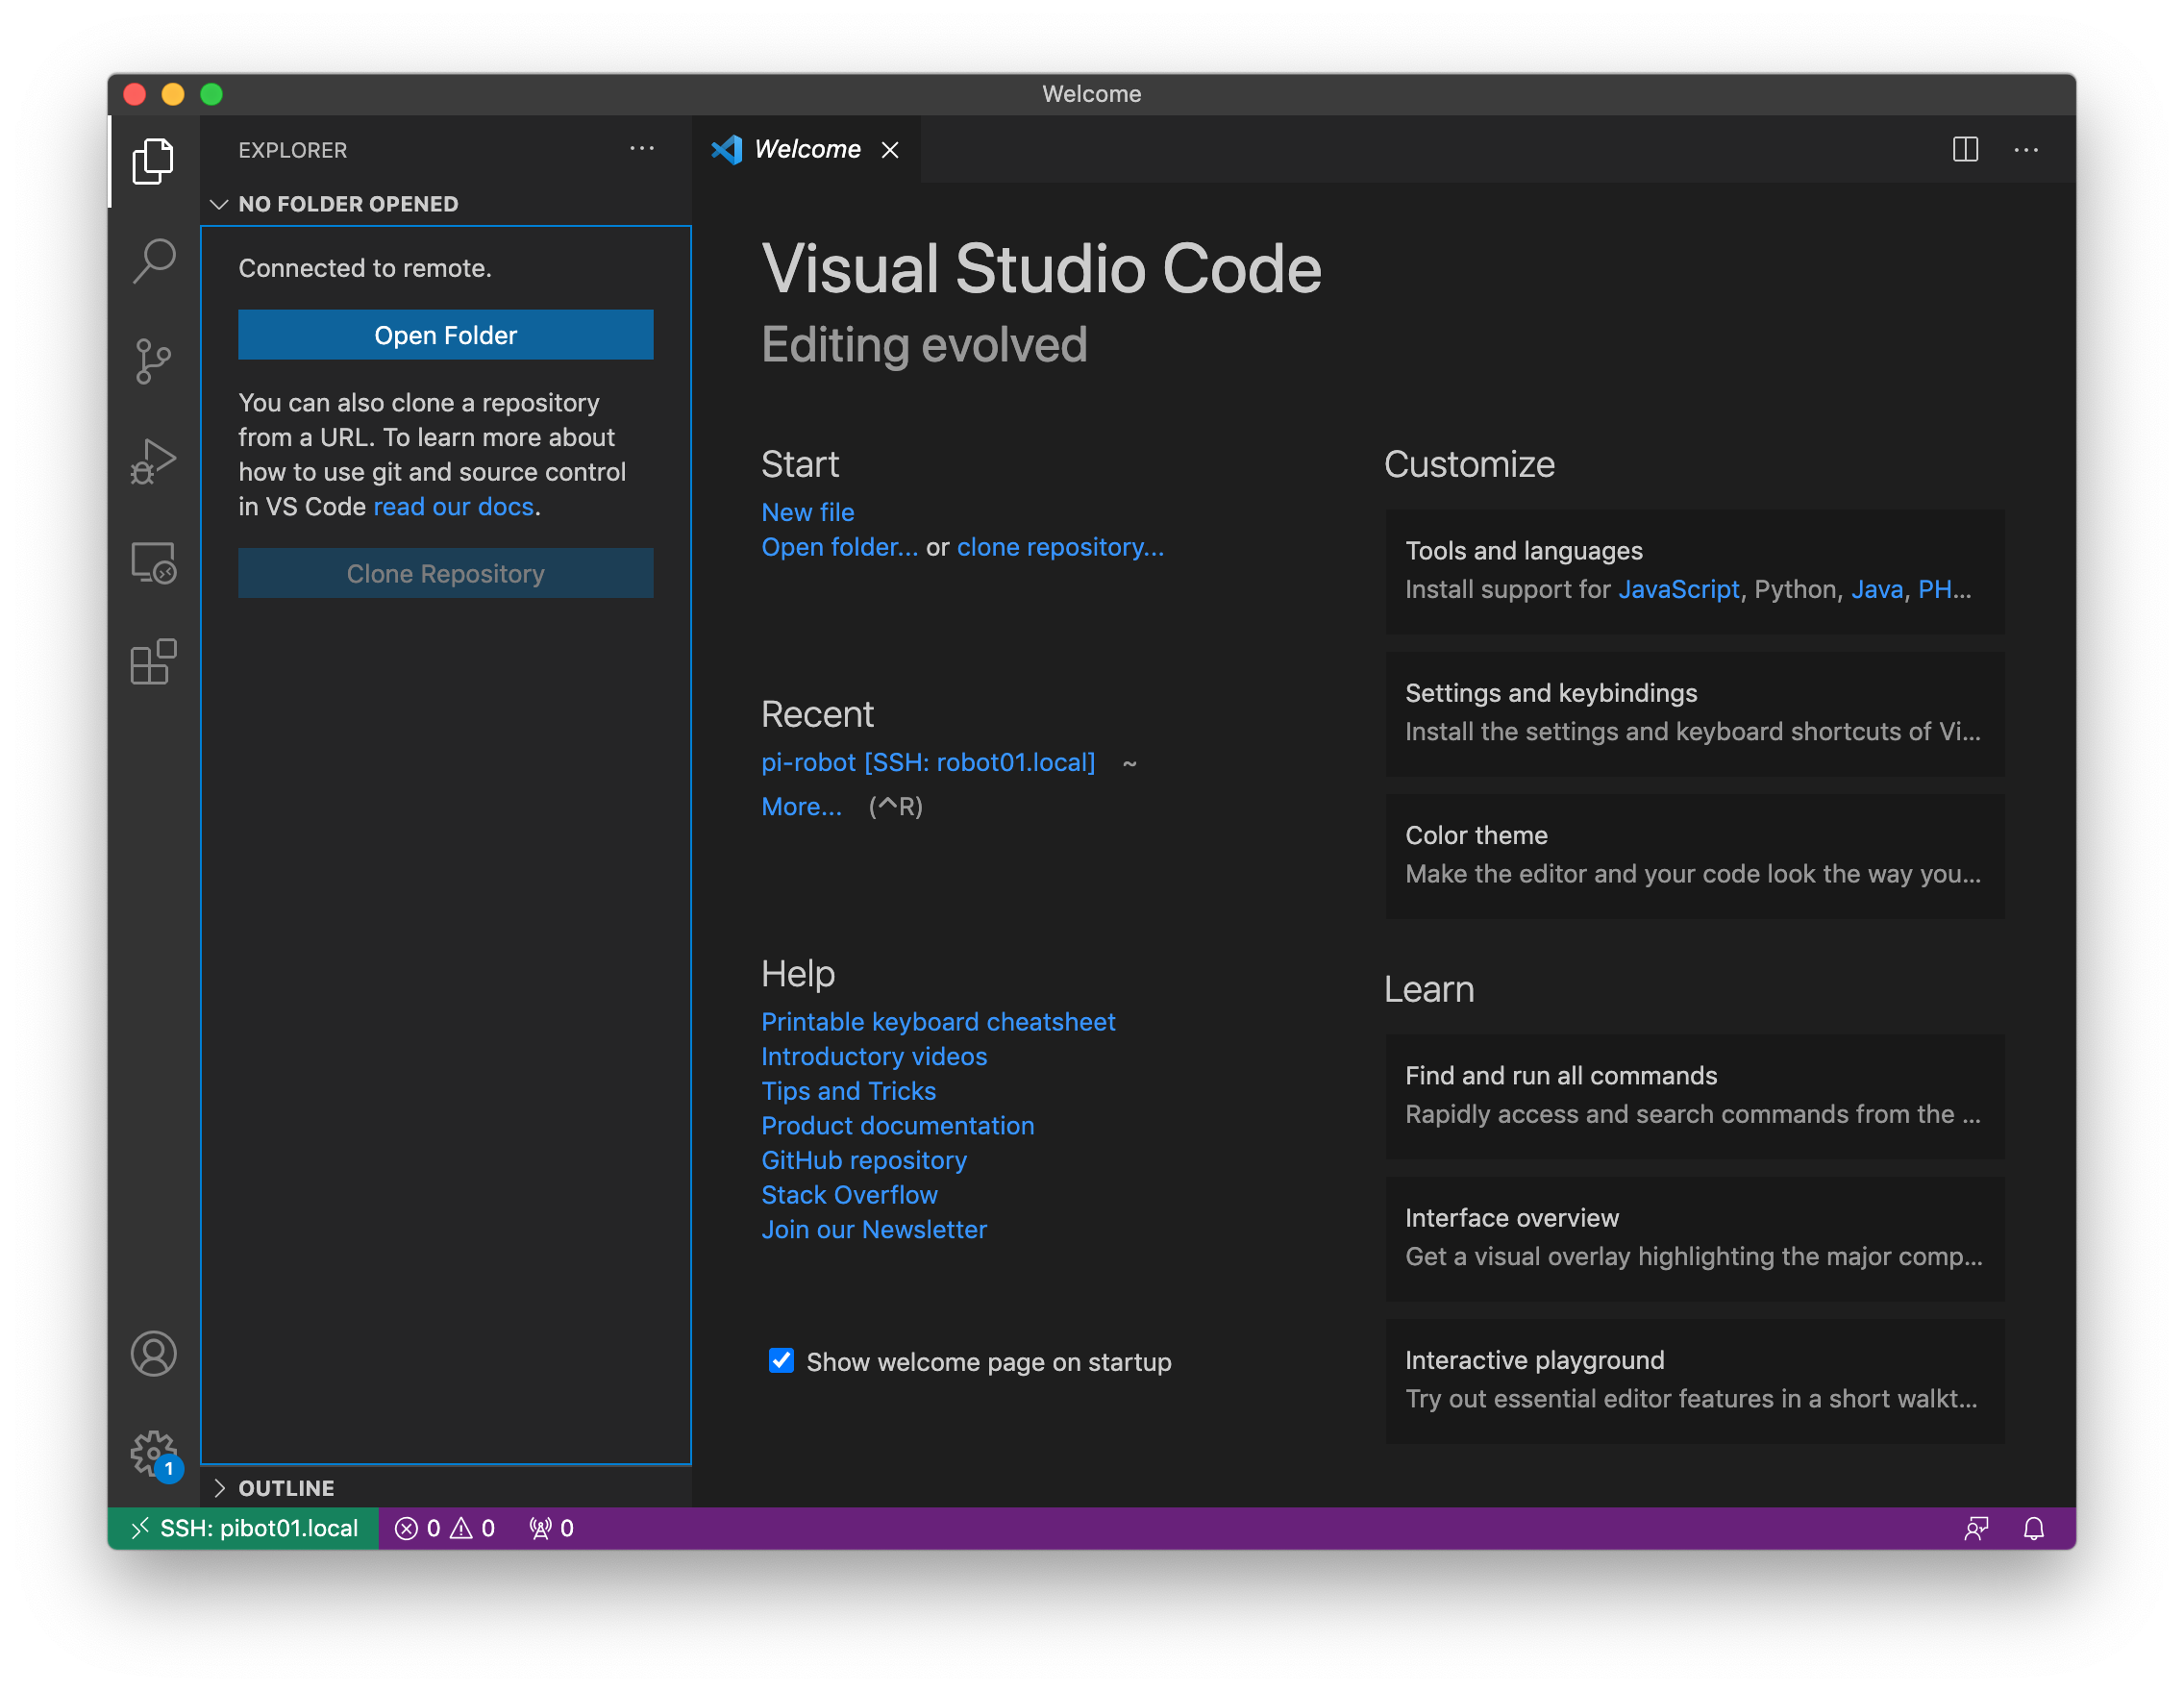Click the split editor layout button

tap(1966, 149)
